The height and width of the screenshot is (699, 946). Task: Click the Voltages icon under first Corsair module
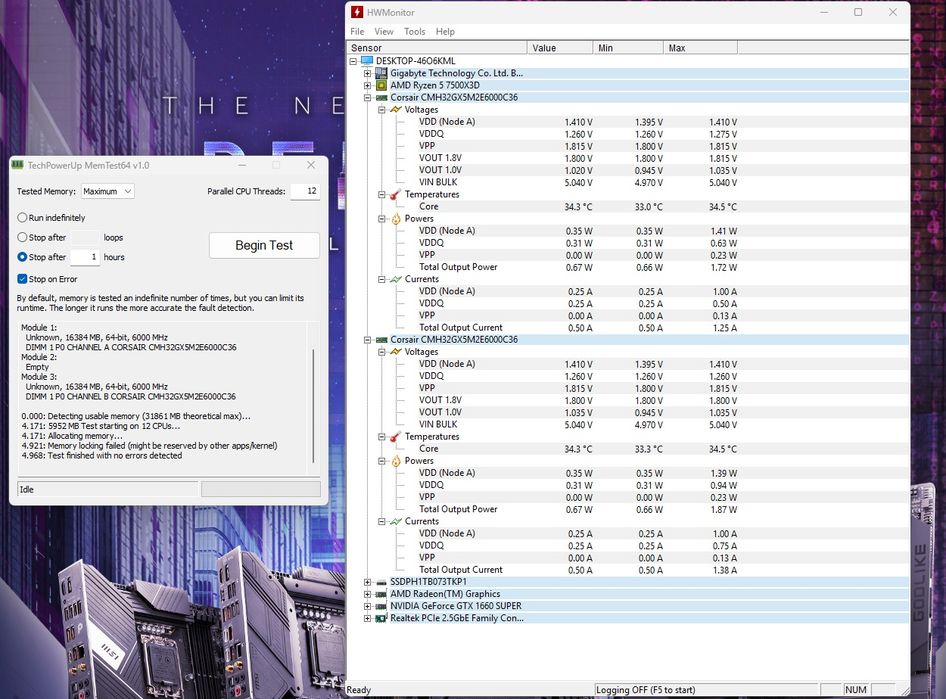396,110
